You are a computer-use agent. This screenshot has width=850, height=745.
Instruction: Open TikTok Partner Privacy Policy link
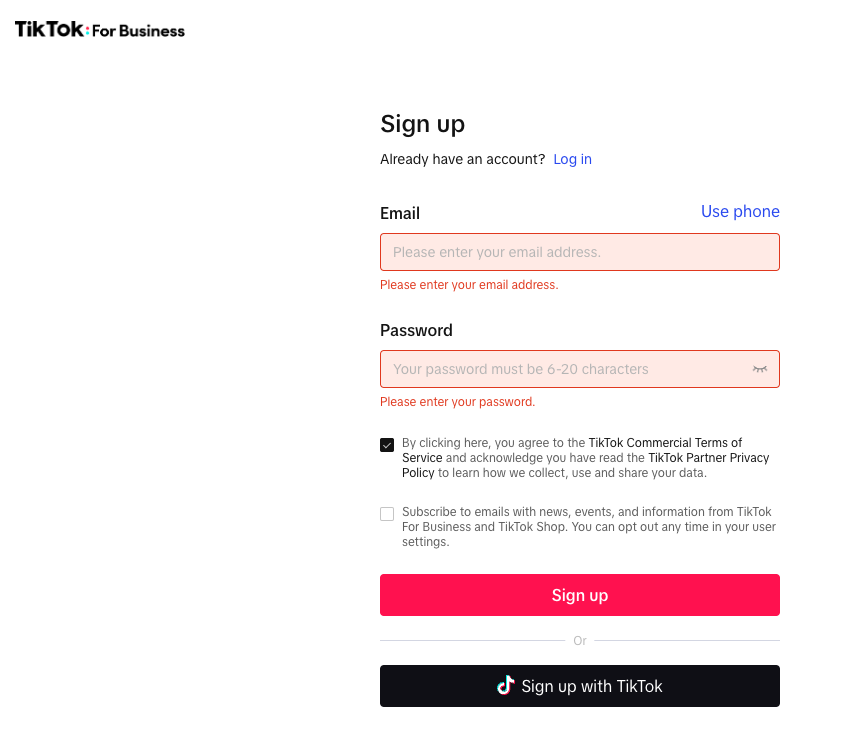pyautogui.click(x=709, y=458)
